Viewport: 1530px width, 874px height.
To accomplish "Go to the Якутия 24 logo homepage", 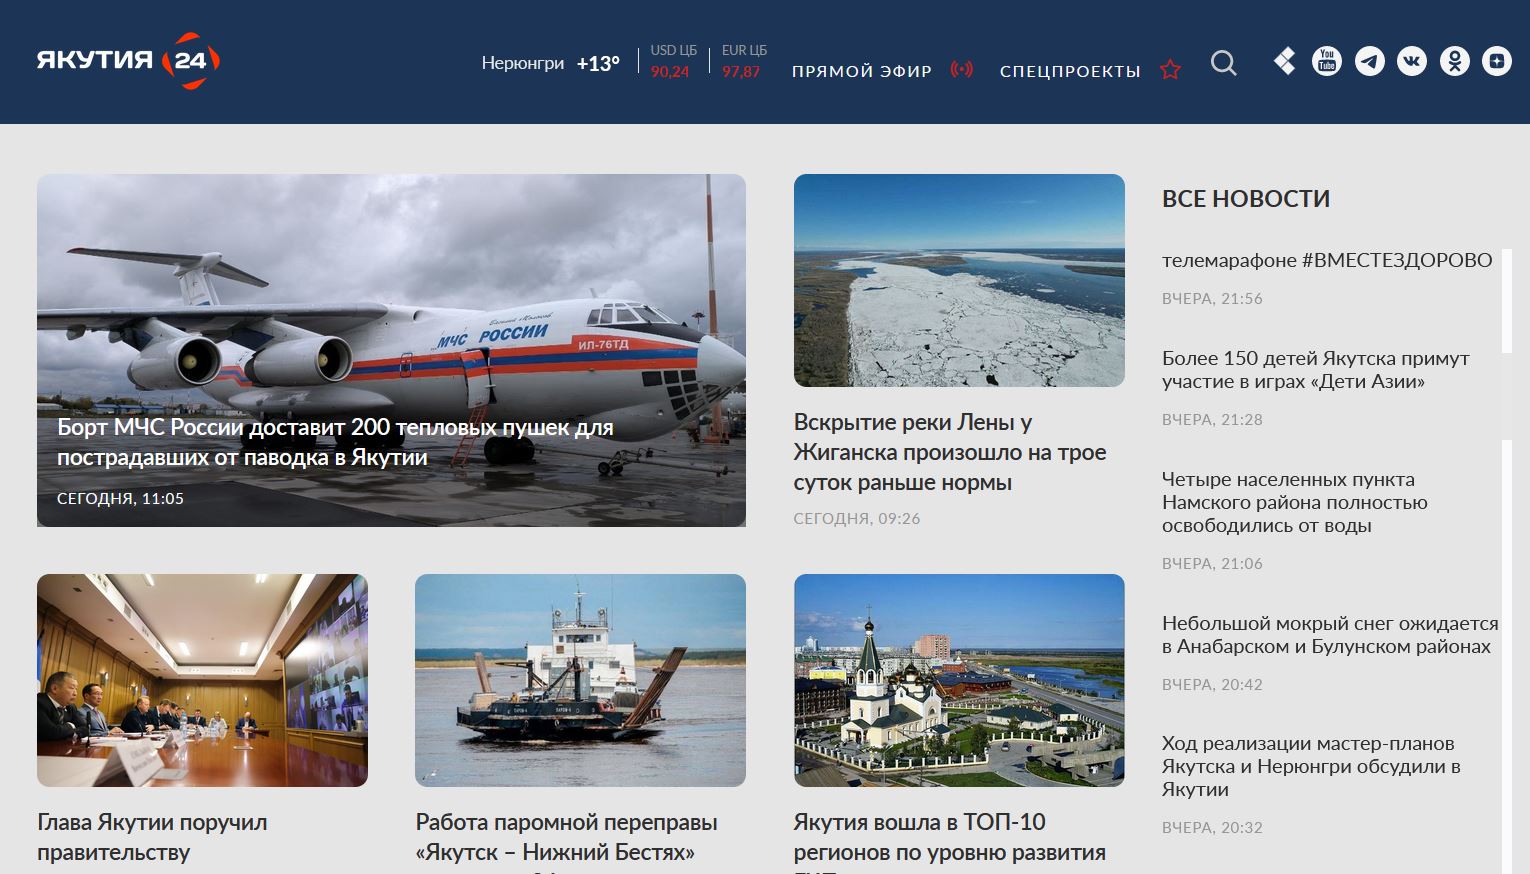I will click(x=128, y=61).
